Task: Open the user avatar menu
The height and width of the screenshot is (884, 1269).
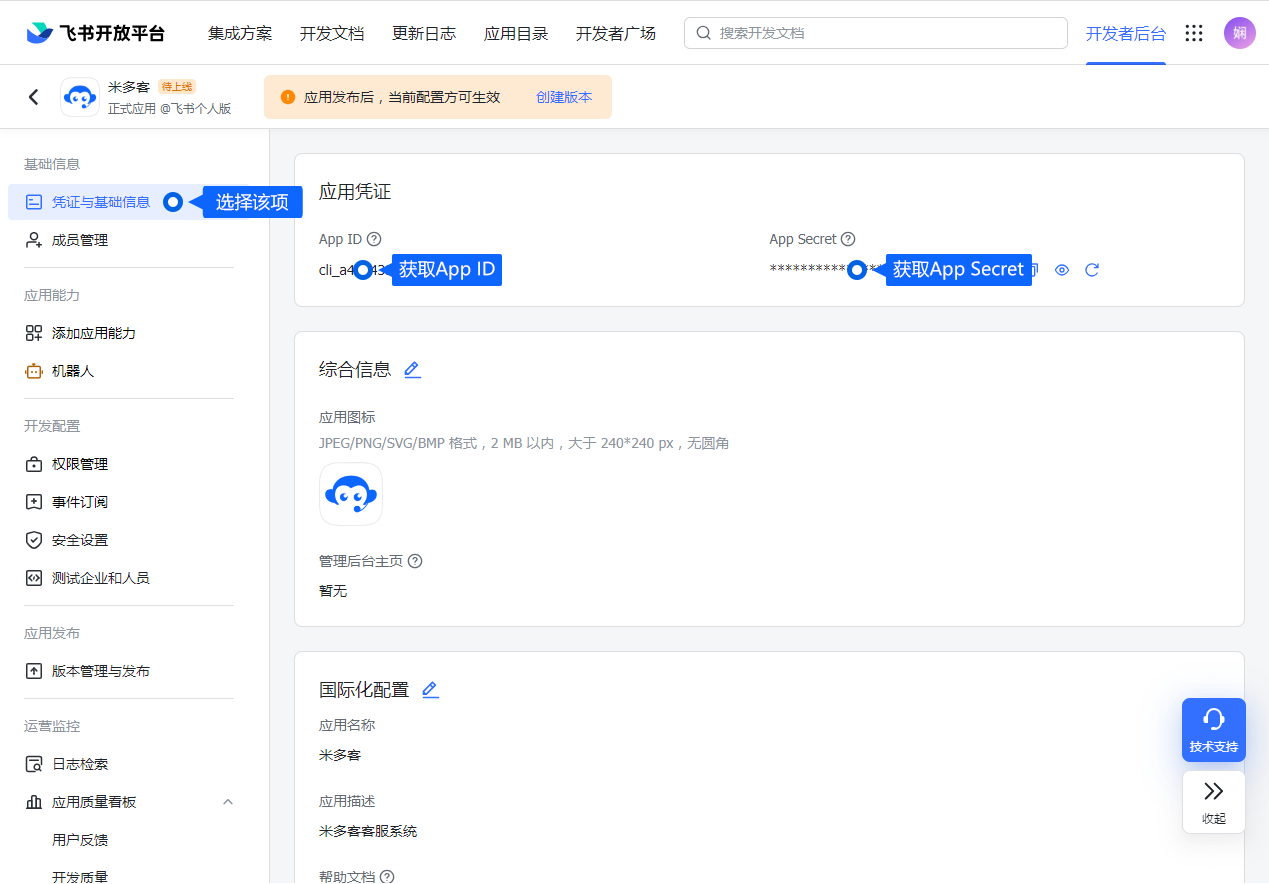Action: coord(1239,33)
